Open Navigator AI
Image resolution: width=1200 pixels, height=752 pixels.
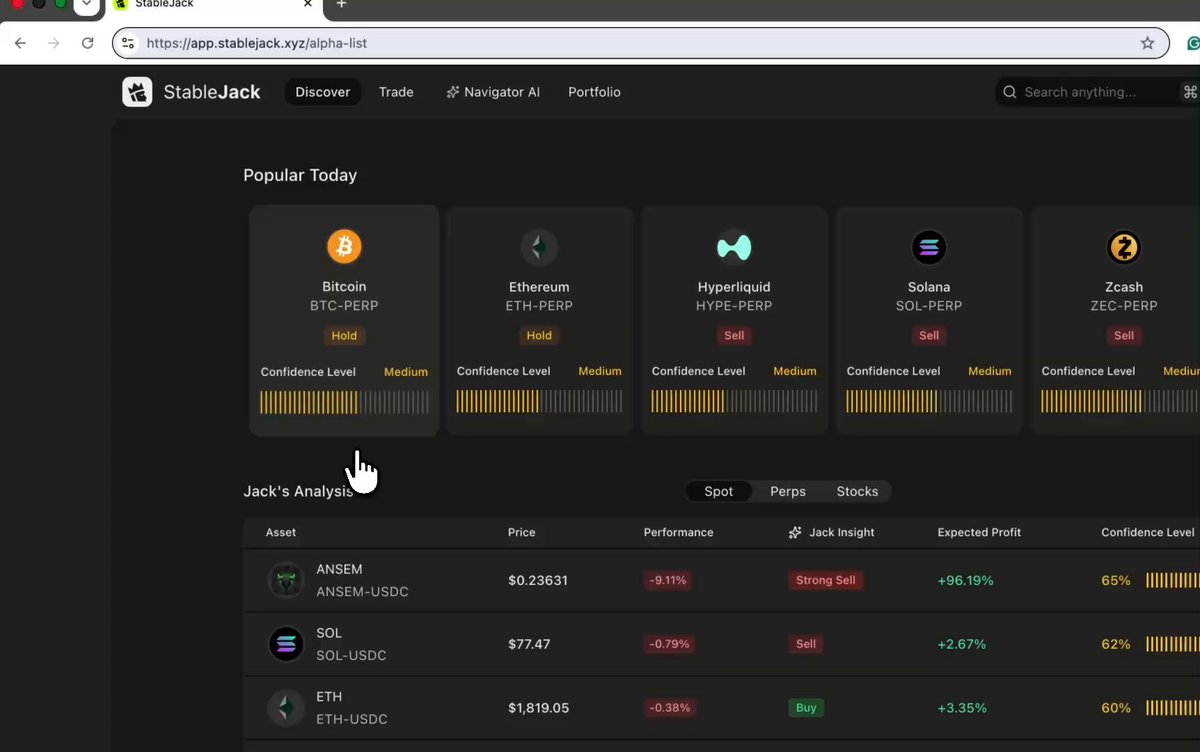[x=493, y=92]
